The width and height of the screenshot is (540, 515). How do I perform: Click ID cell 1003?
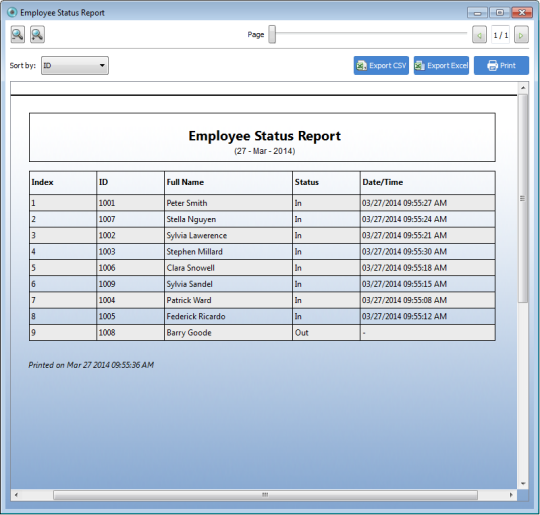tap(131, 251)
